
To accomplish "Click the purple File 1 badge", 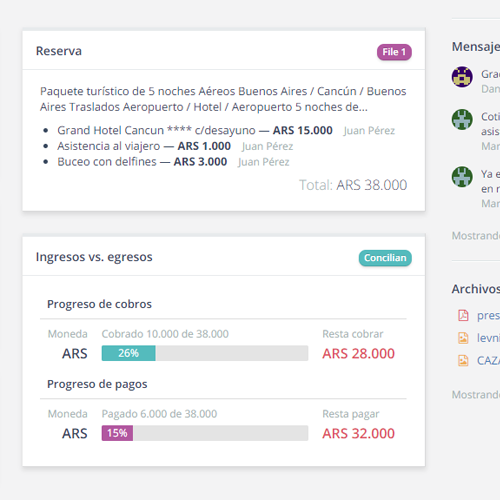I will (x=394, y=52).
